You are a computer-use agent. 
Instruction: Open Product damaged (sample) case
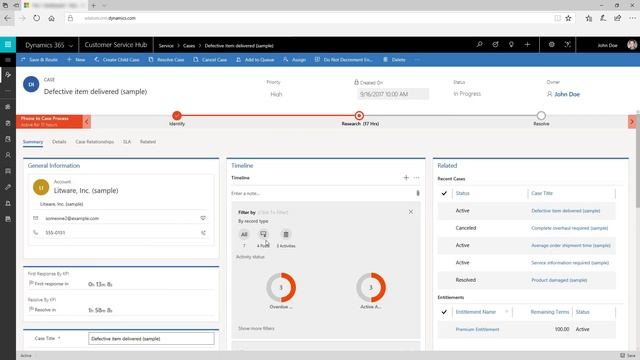[x=559, y=280]
